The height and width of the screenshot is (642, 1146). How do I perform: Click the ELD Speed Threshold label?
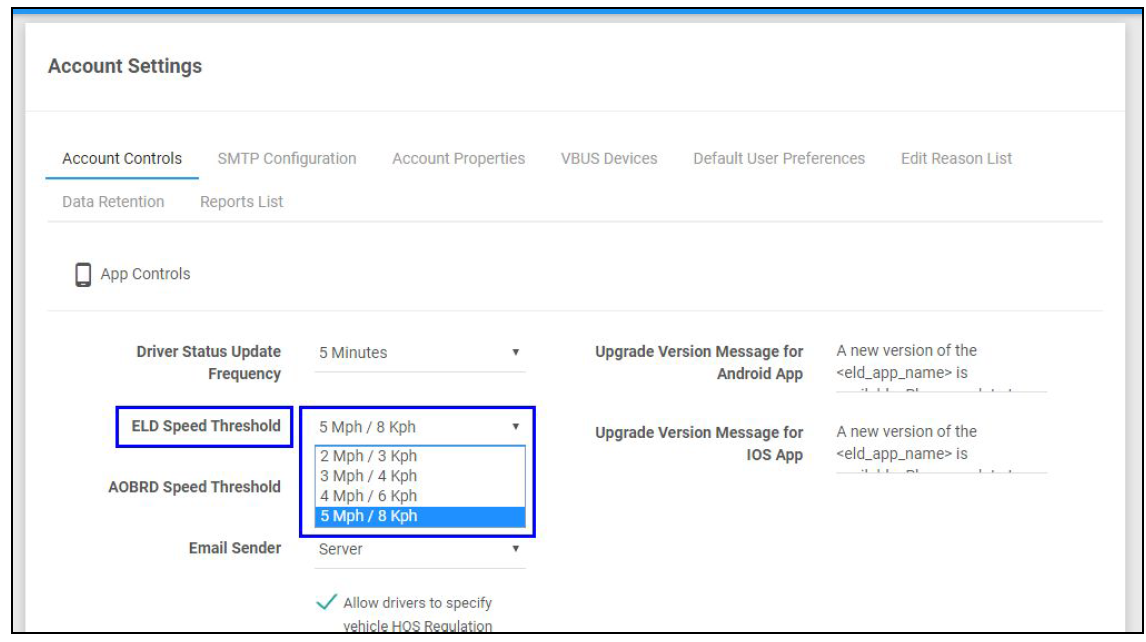pos(206,426)
